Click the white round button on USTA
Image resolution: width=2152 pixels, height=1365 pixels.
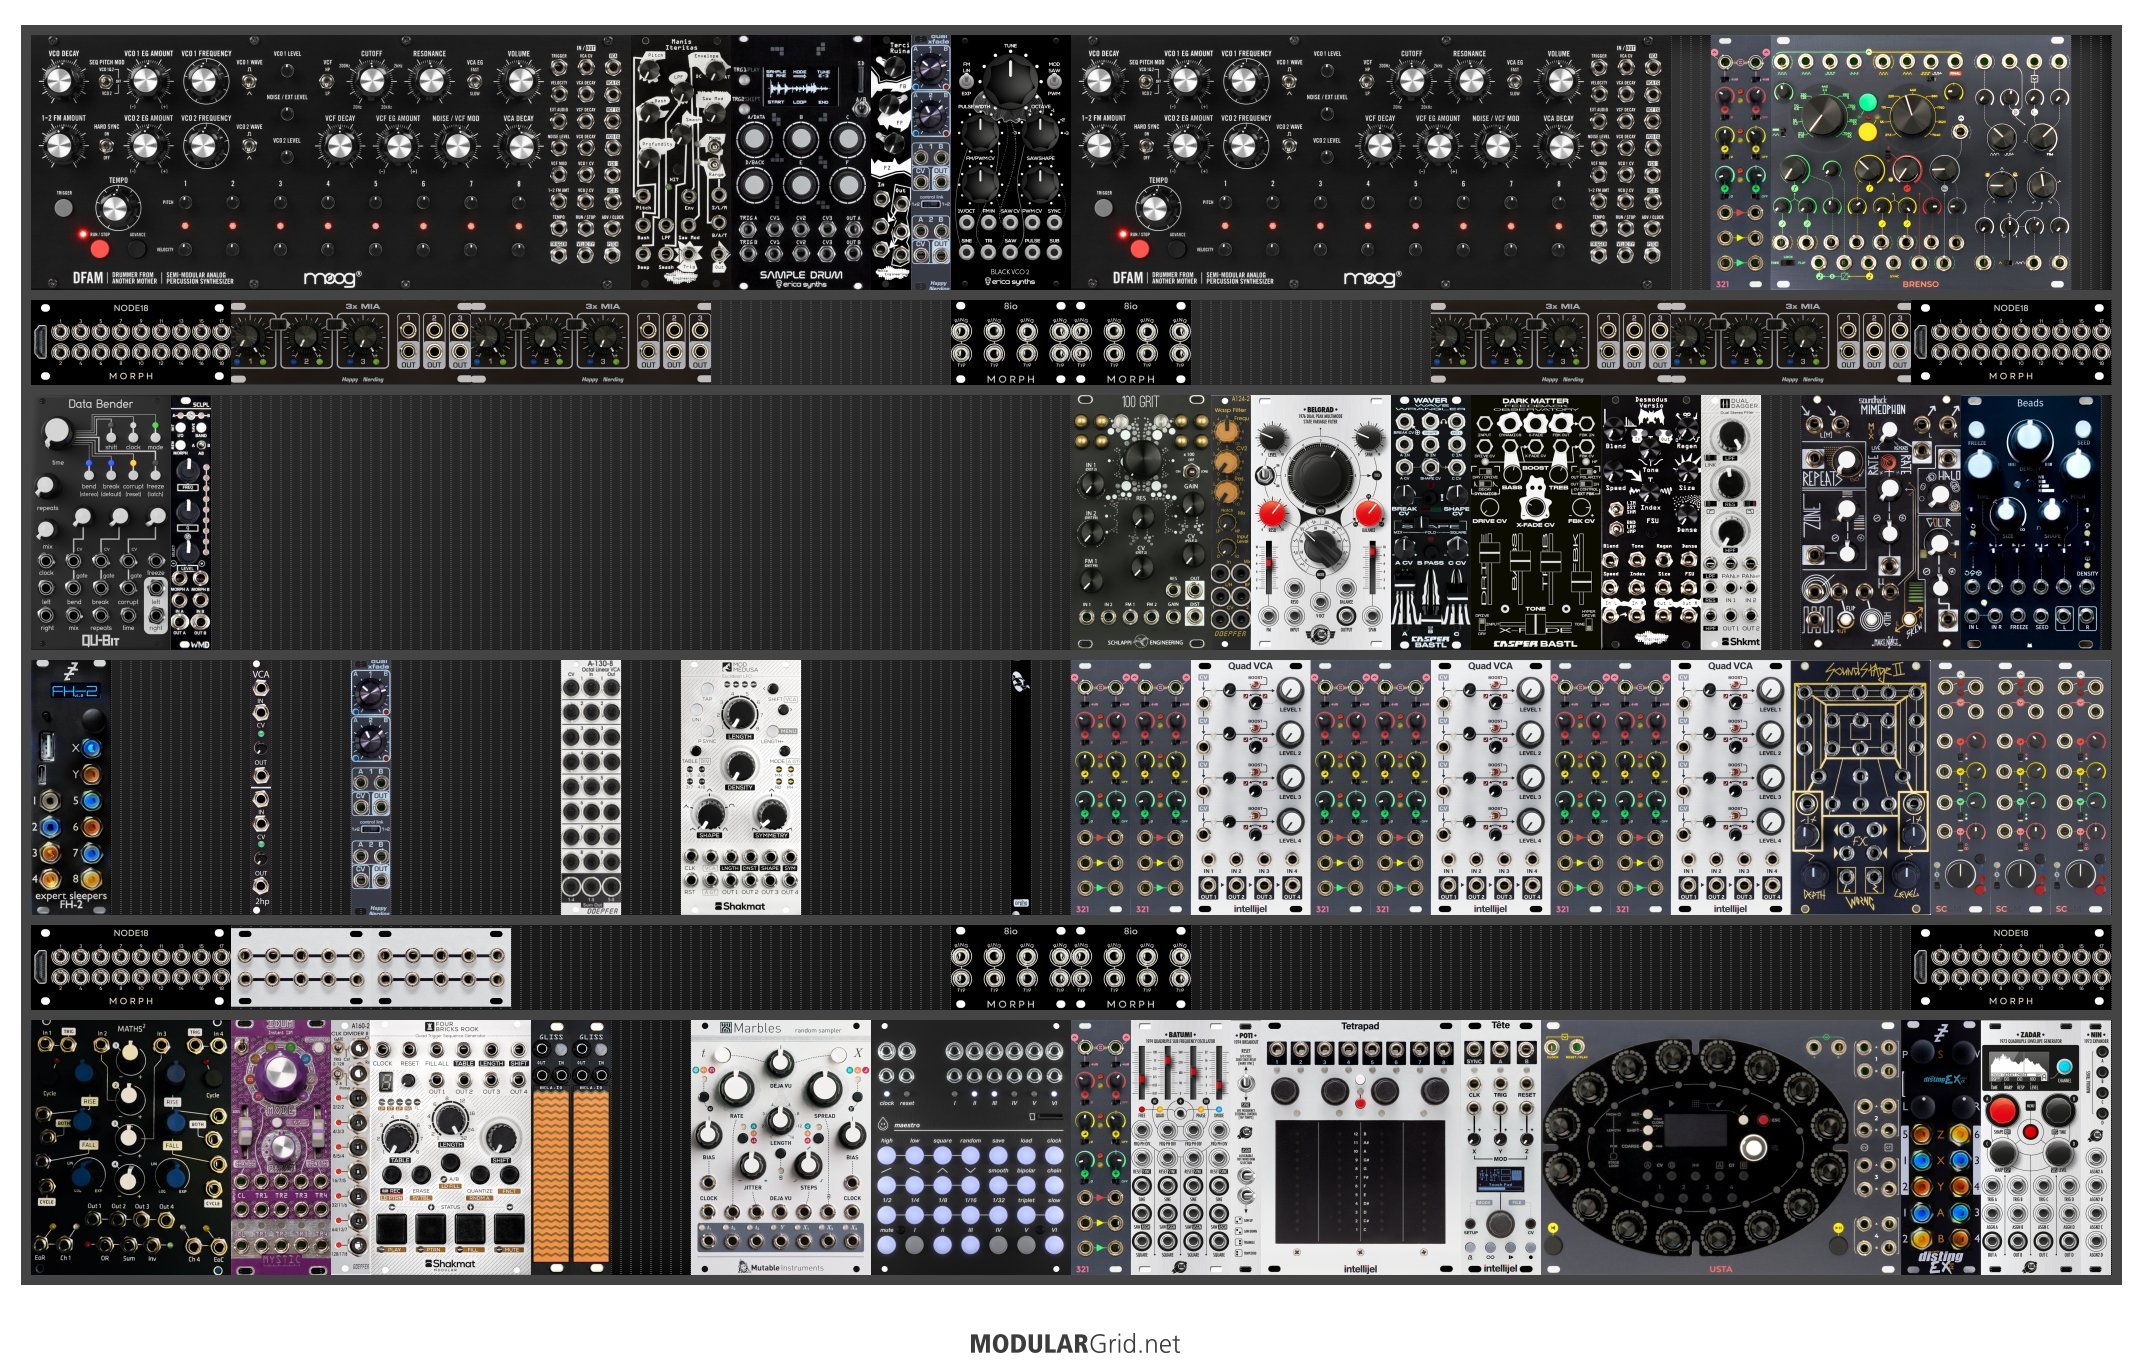tap(1752, 1147)
